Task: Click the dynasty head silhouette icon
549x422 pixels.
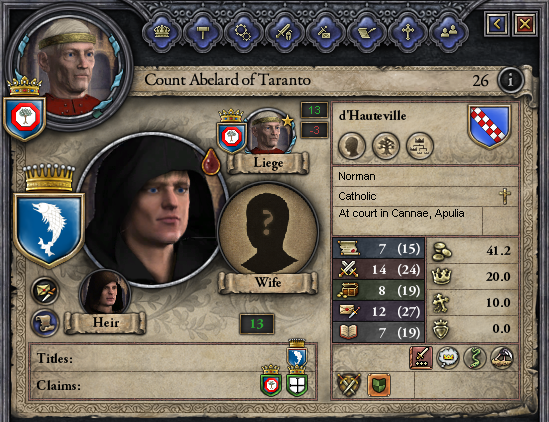Action: pyautogui.click(x=352, y=145)
